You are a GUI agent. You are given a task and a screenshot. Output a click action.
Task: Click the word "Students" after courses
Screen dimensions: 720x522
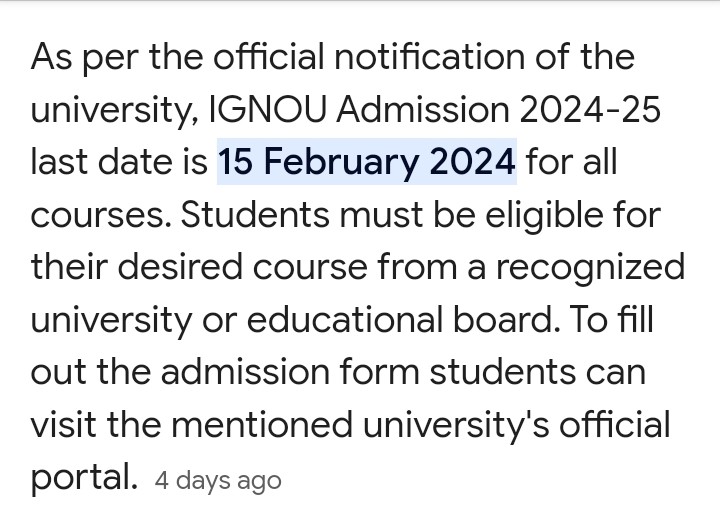click(x=255, y=214)
